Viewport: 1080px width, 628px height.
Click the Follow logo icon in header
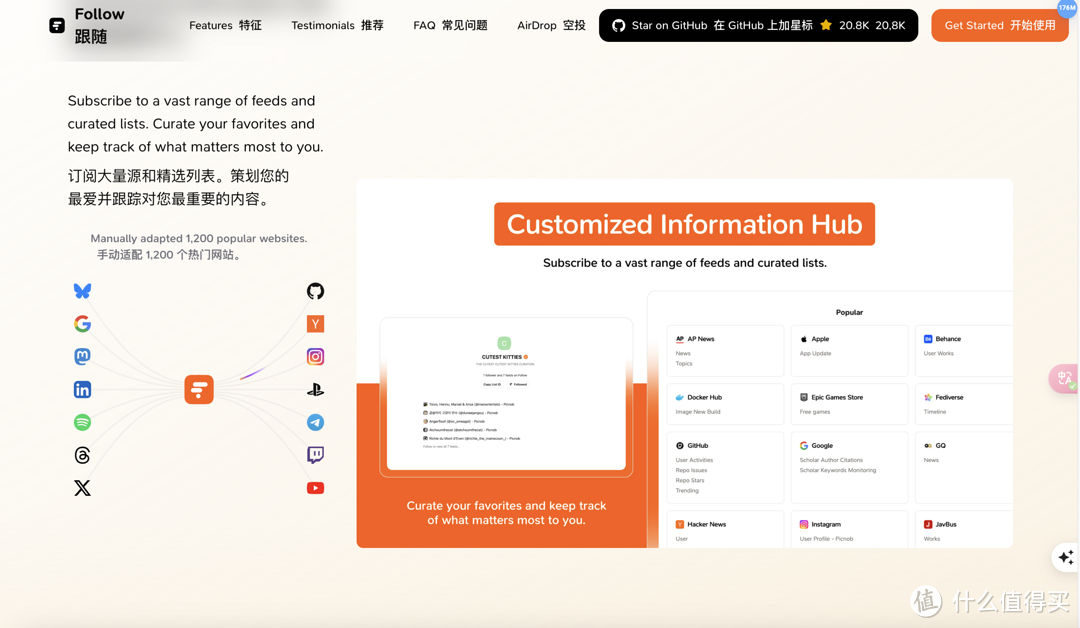57,25
